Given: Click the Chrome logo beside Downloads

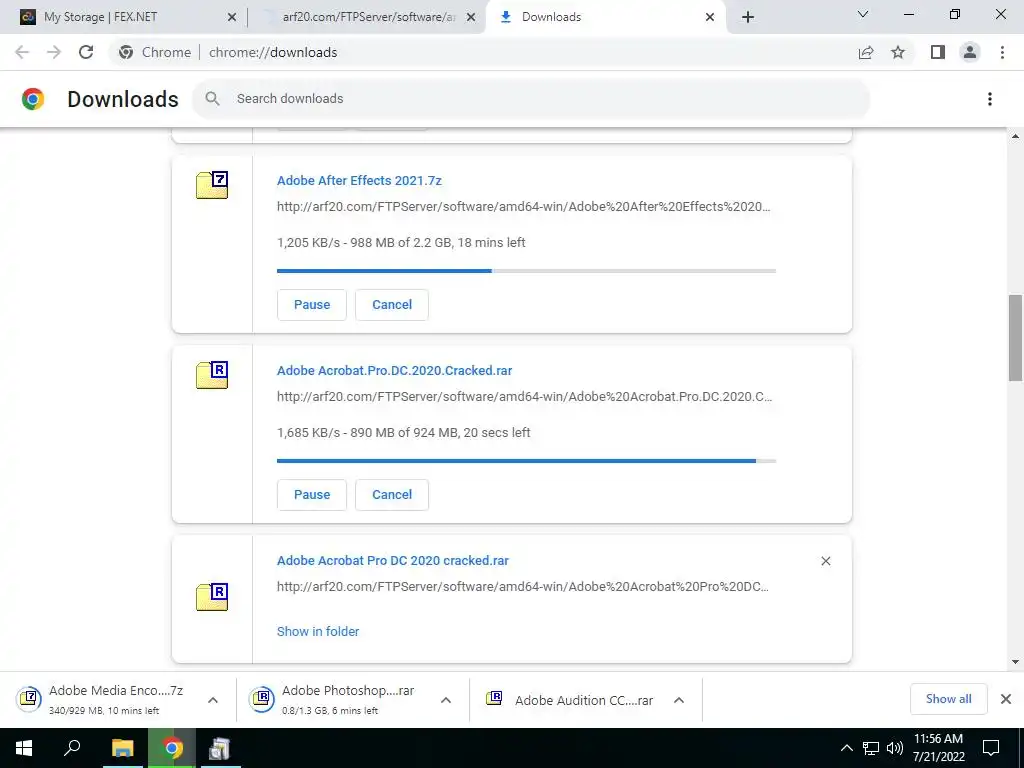Looking at the screenshot, I should tap(33, 99).
